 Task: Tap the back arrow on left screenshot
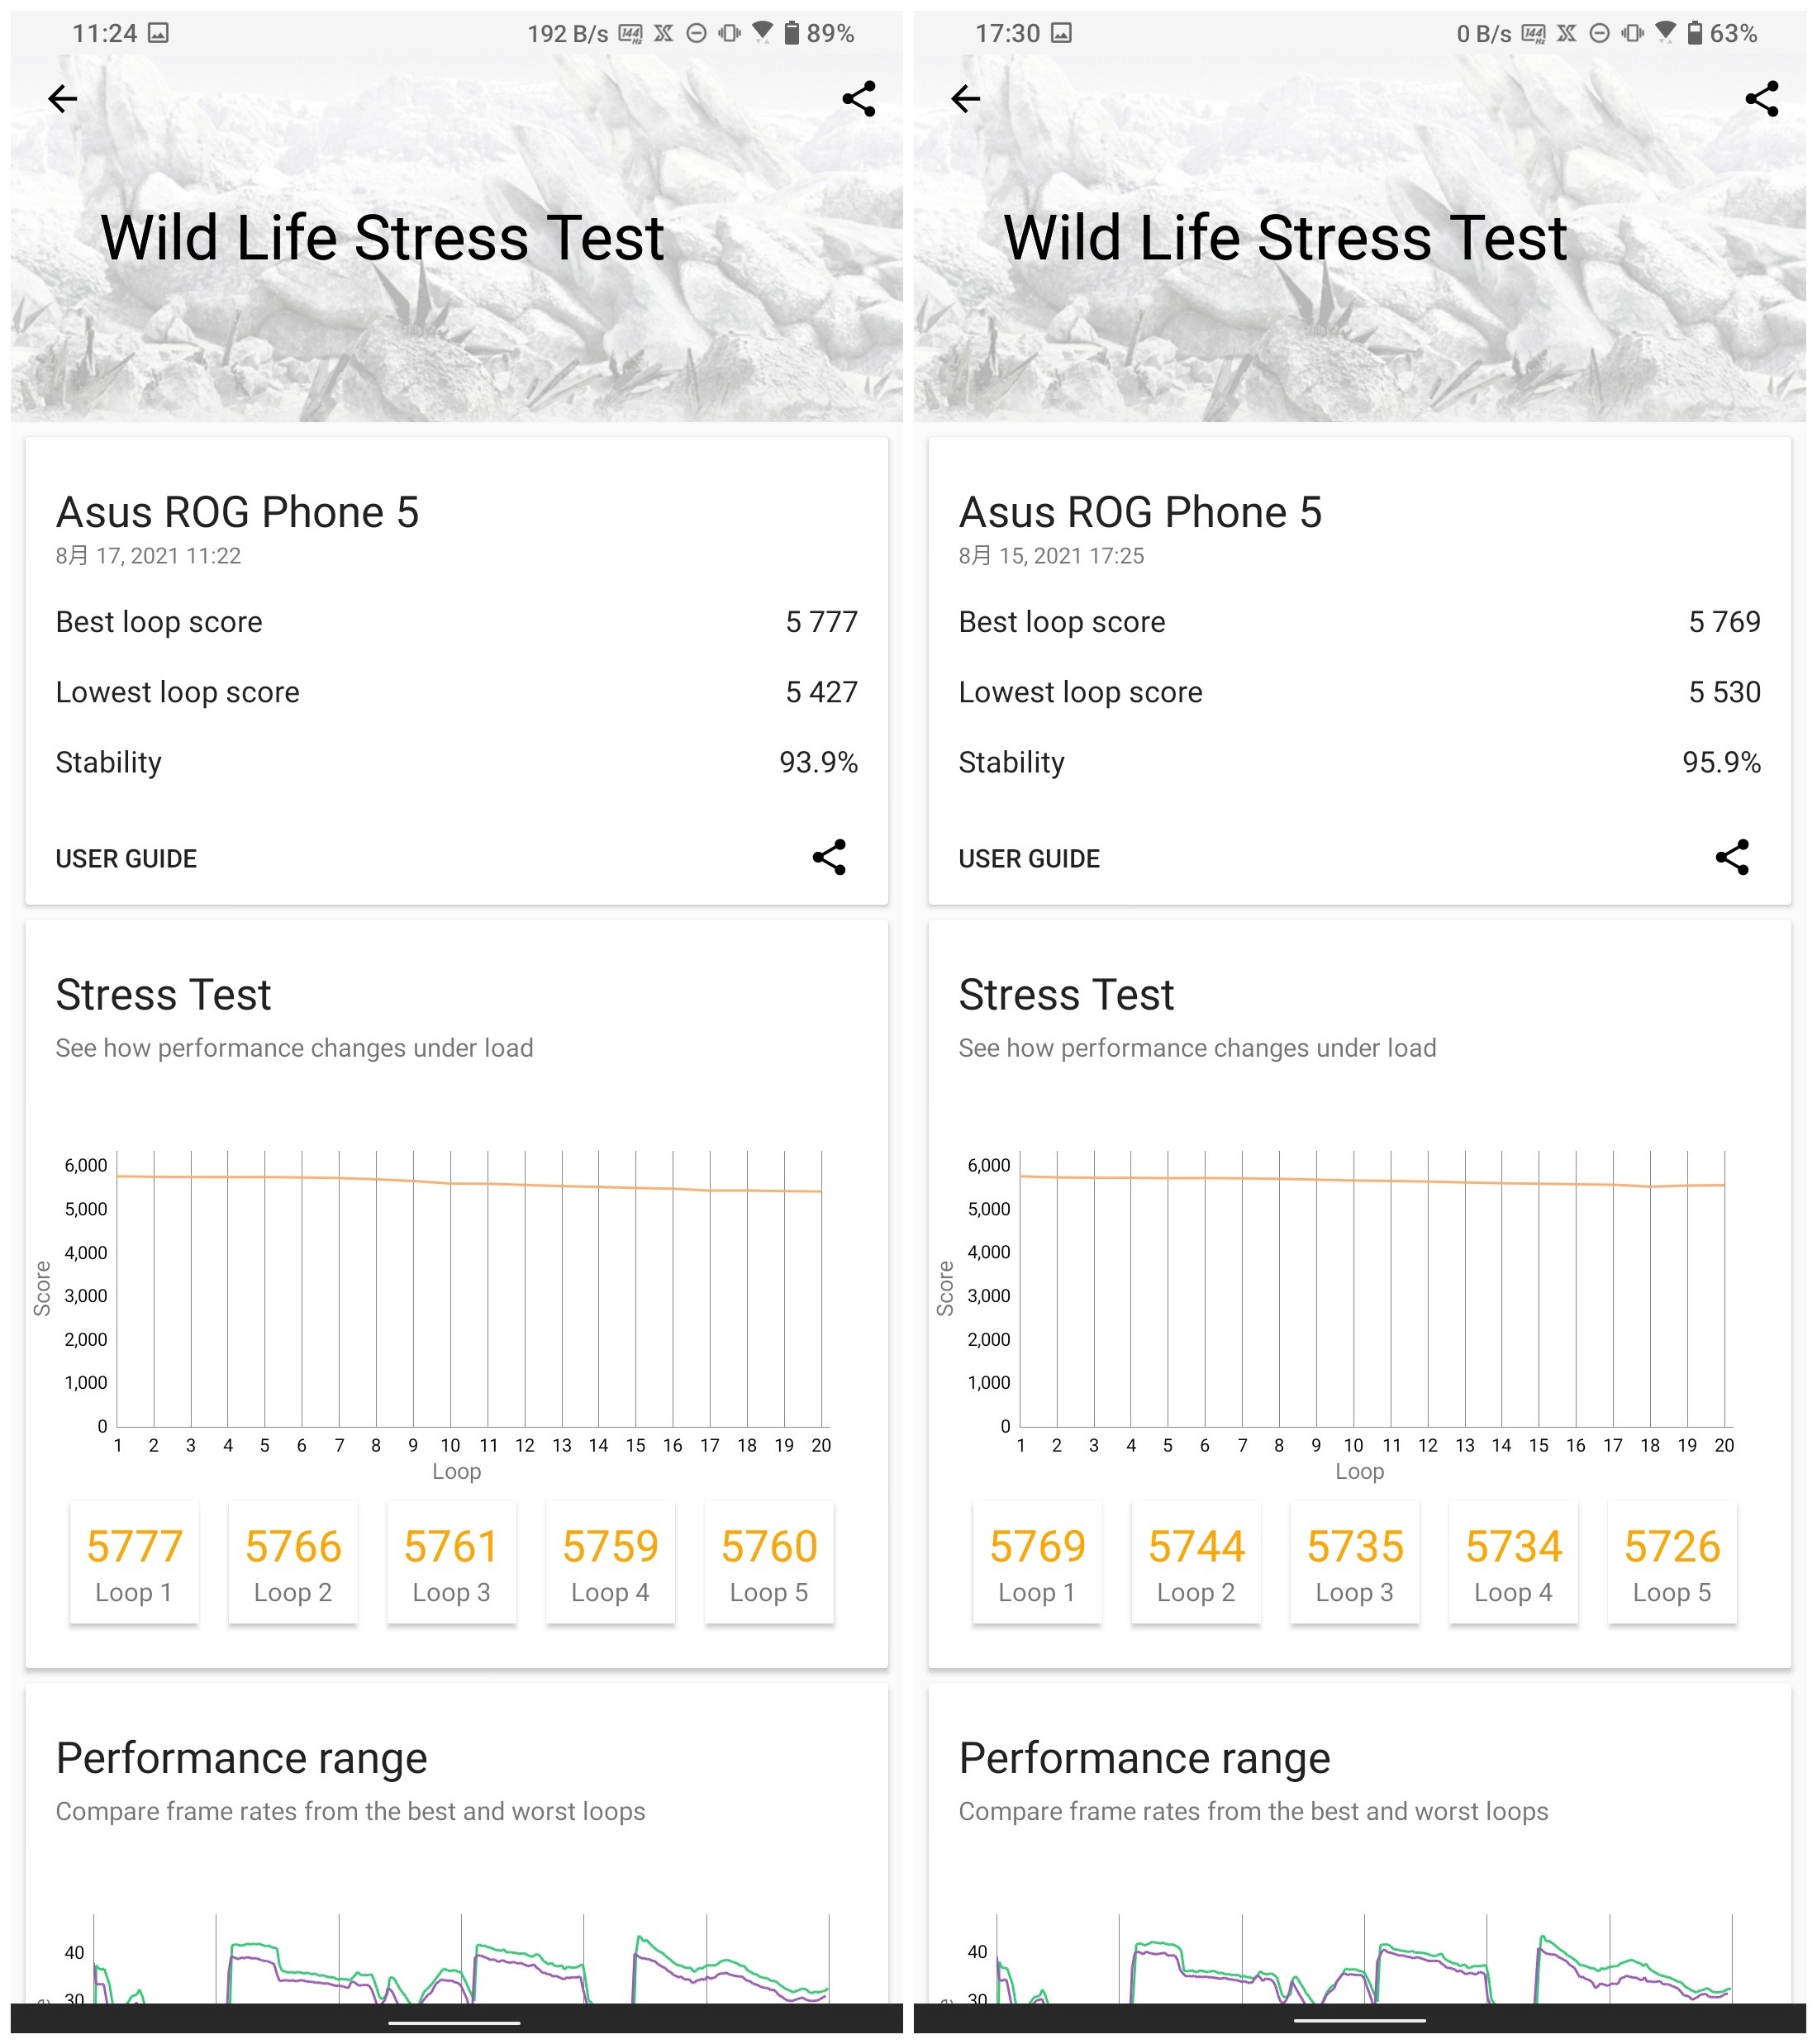tap(63, 99)
